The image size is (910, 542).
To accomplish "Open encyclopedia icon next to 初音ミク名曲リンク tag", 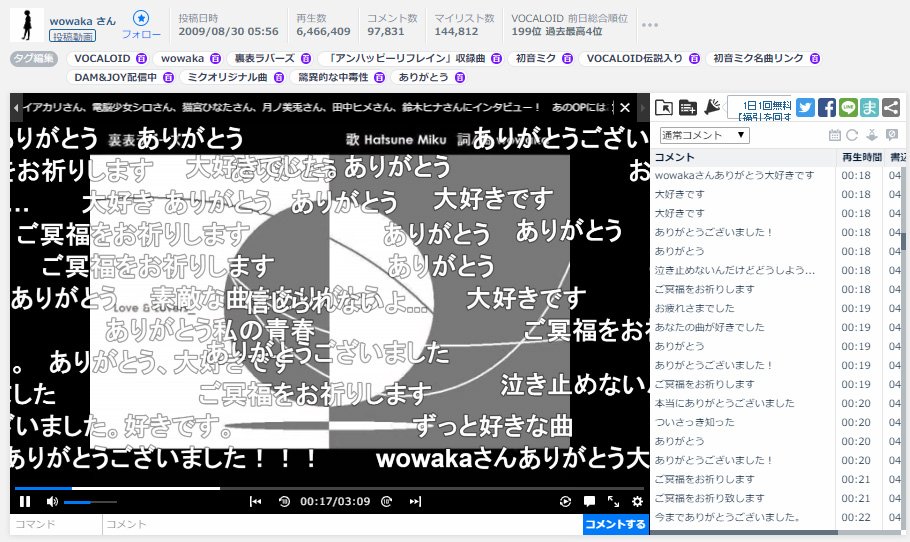I will pyautogui.click(x=815, y=58).
